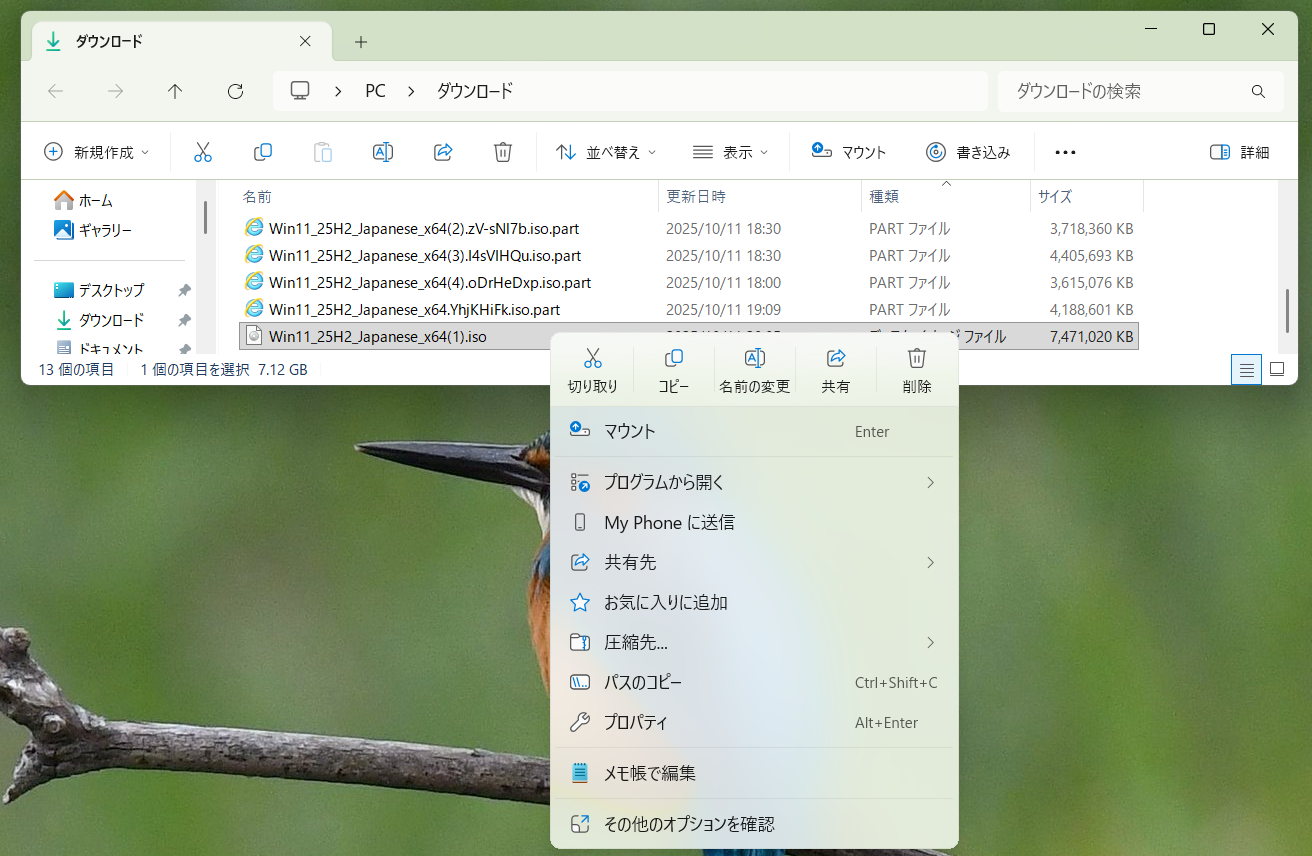Open the See more ellipsis menu
Viewport: 1312px width, 856px height.
(1064, 151)
